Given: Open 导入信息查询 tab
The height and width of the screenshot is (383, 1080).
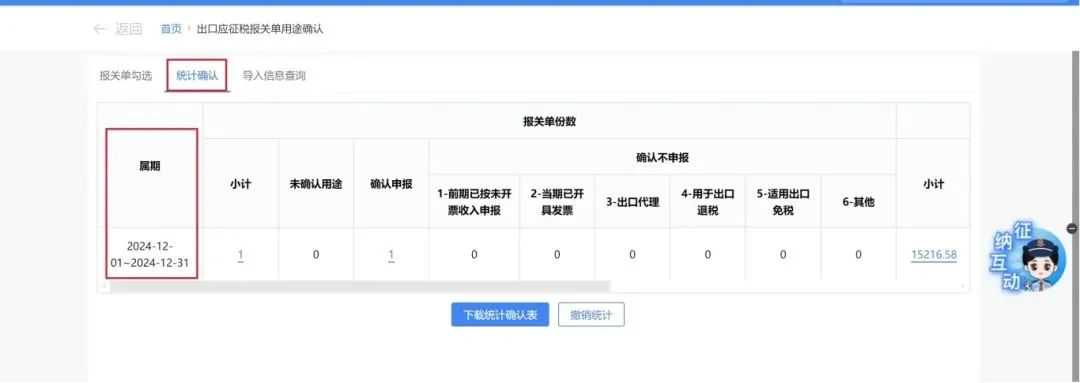Looking at the screenshot, I should tap(274, 76).
